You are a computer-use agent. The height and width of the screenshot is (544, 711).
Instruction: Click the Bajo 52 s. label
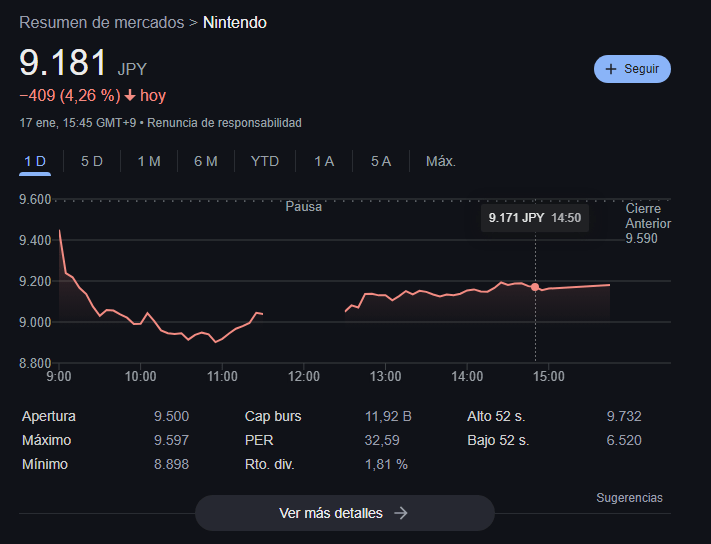[498, 440]
